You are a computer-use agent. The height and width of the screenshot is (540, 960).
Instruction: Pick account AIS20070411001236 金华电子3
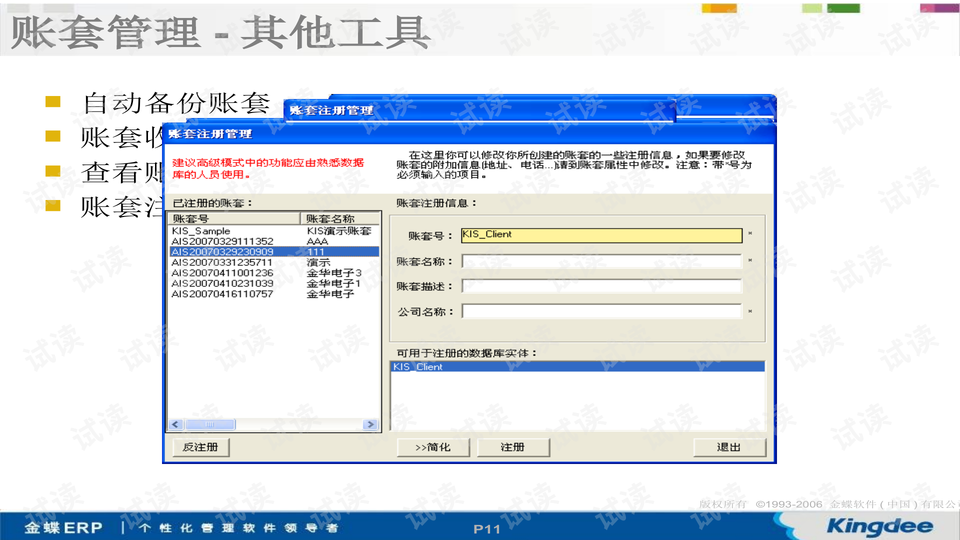tap(222, 273)
